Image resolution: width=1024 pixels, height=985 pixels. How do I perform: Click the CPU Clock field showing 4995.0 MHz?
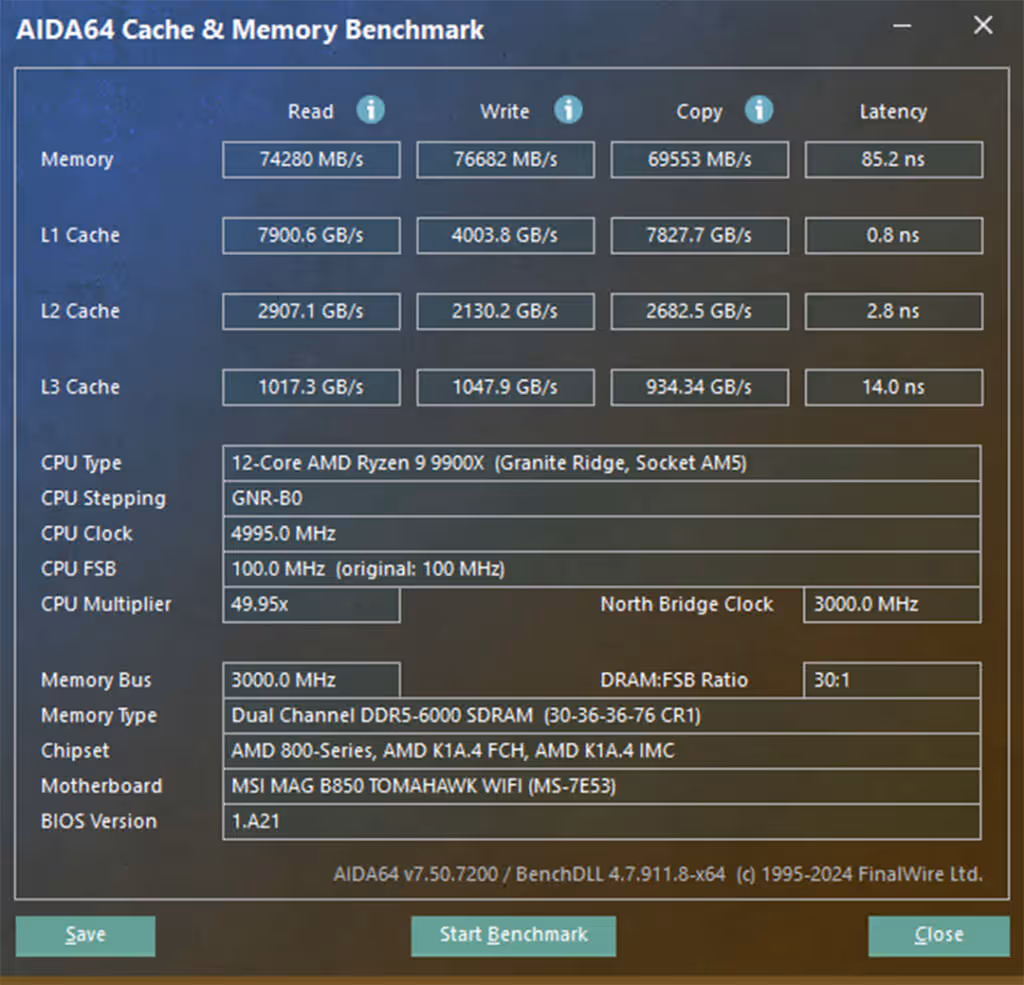click(602, 533)
